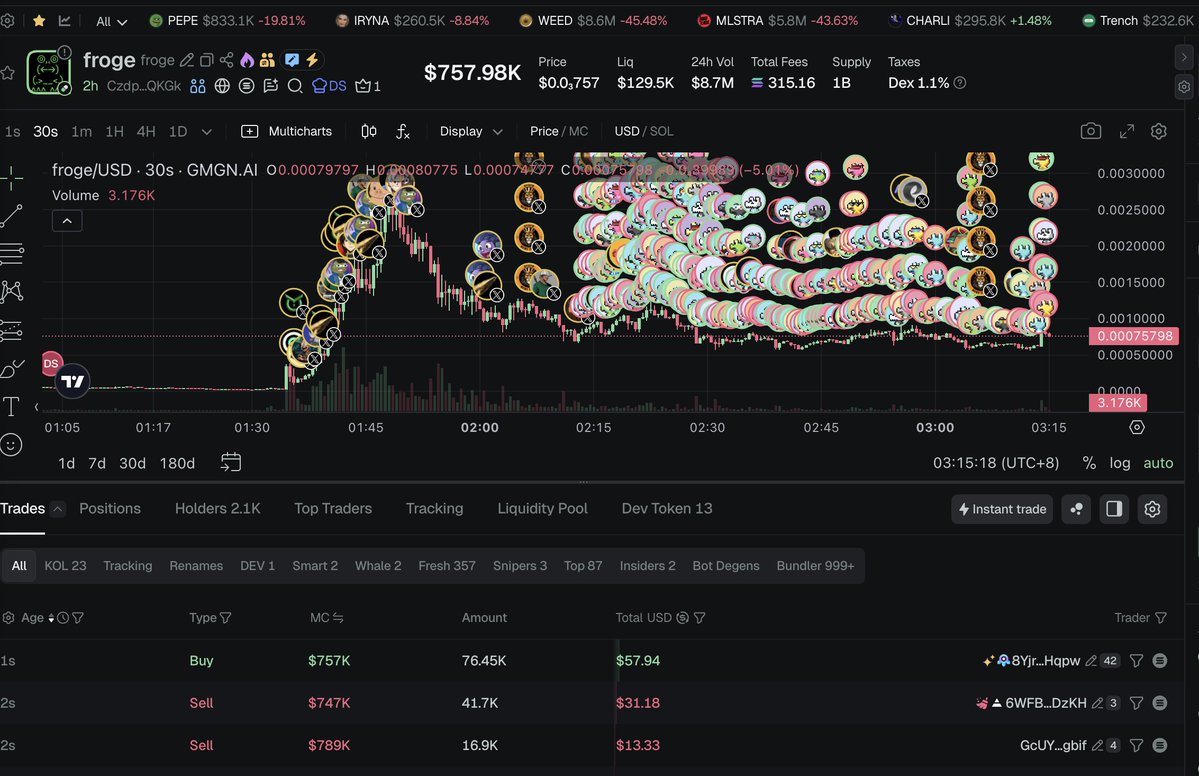Open the Type column filter

(x=226, y=618)
